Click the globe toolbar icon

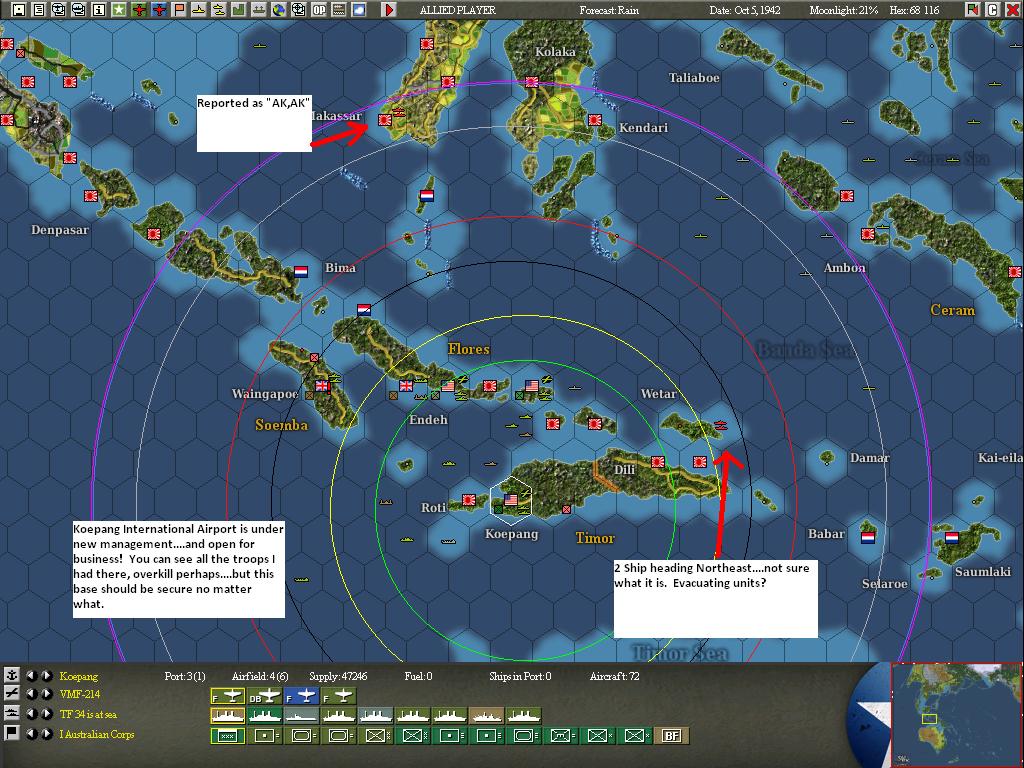tap(279, 10)
